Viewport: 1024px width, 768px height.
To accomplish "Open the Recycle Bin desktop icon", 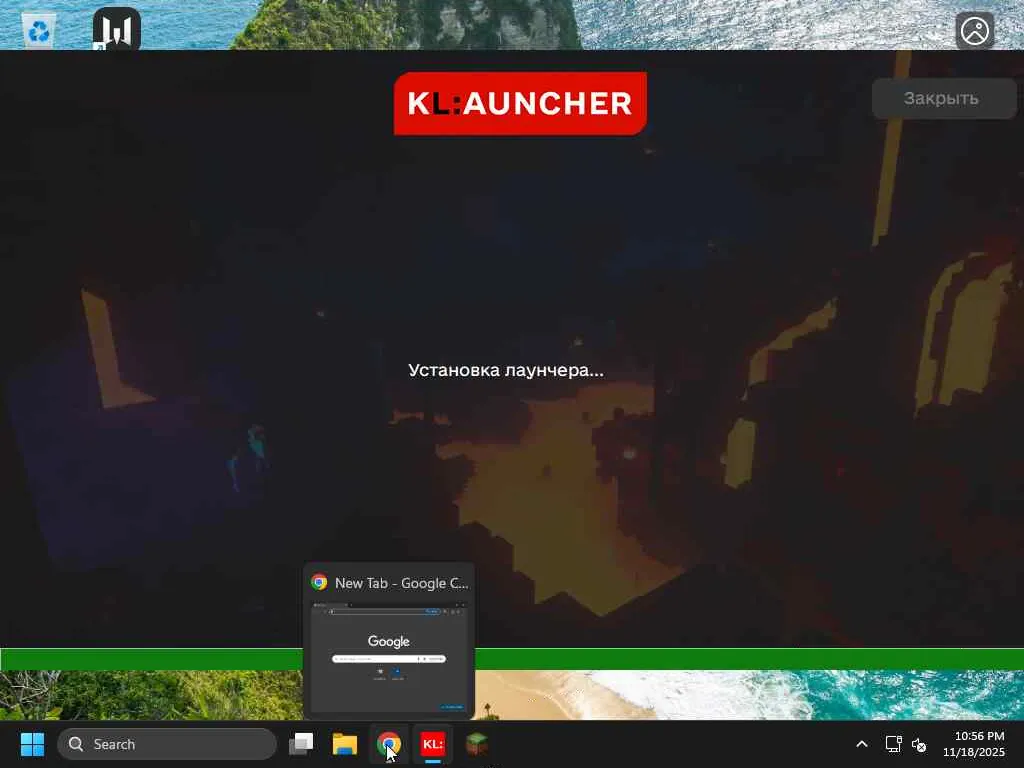I will click(x=39, y=30).
